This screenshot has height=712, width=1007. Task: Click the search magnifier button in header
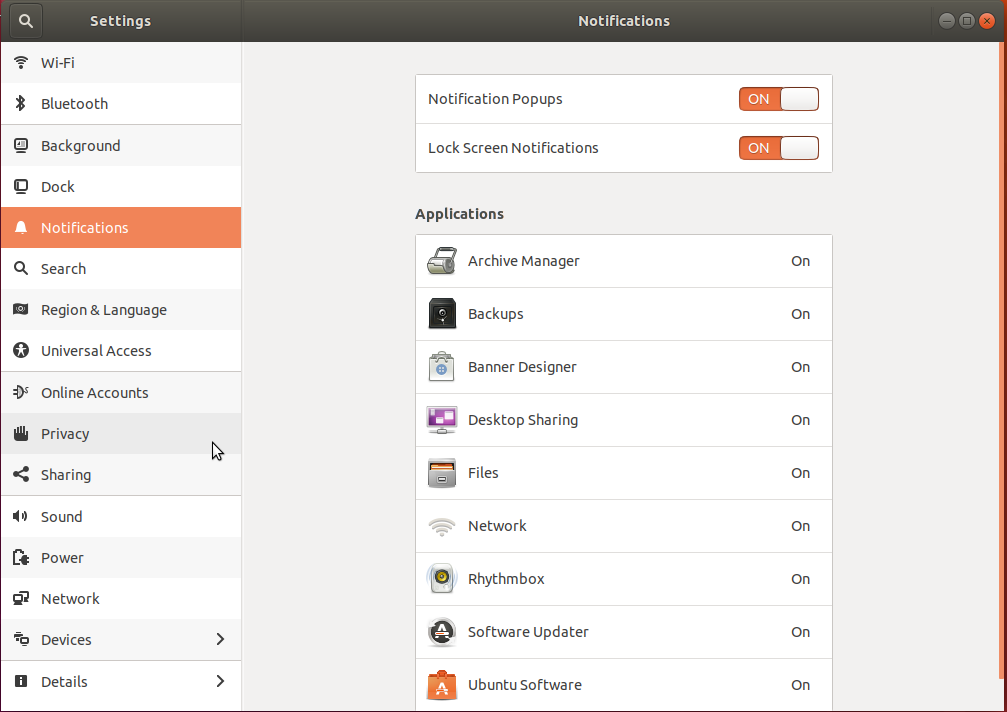coord(26,21)
